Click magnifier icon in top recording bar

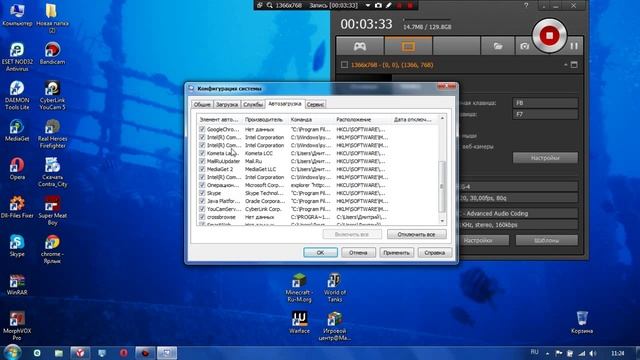pyautogui.click(x=270, y=5)
